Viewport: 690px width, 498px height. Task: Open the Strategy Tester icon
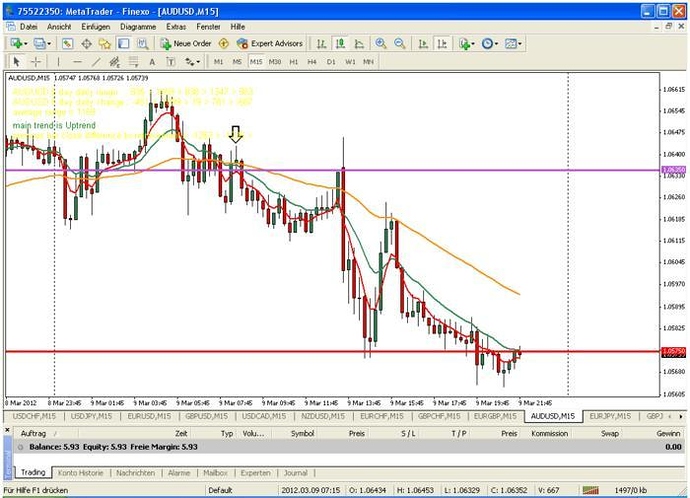tap(143, 44)
